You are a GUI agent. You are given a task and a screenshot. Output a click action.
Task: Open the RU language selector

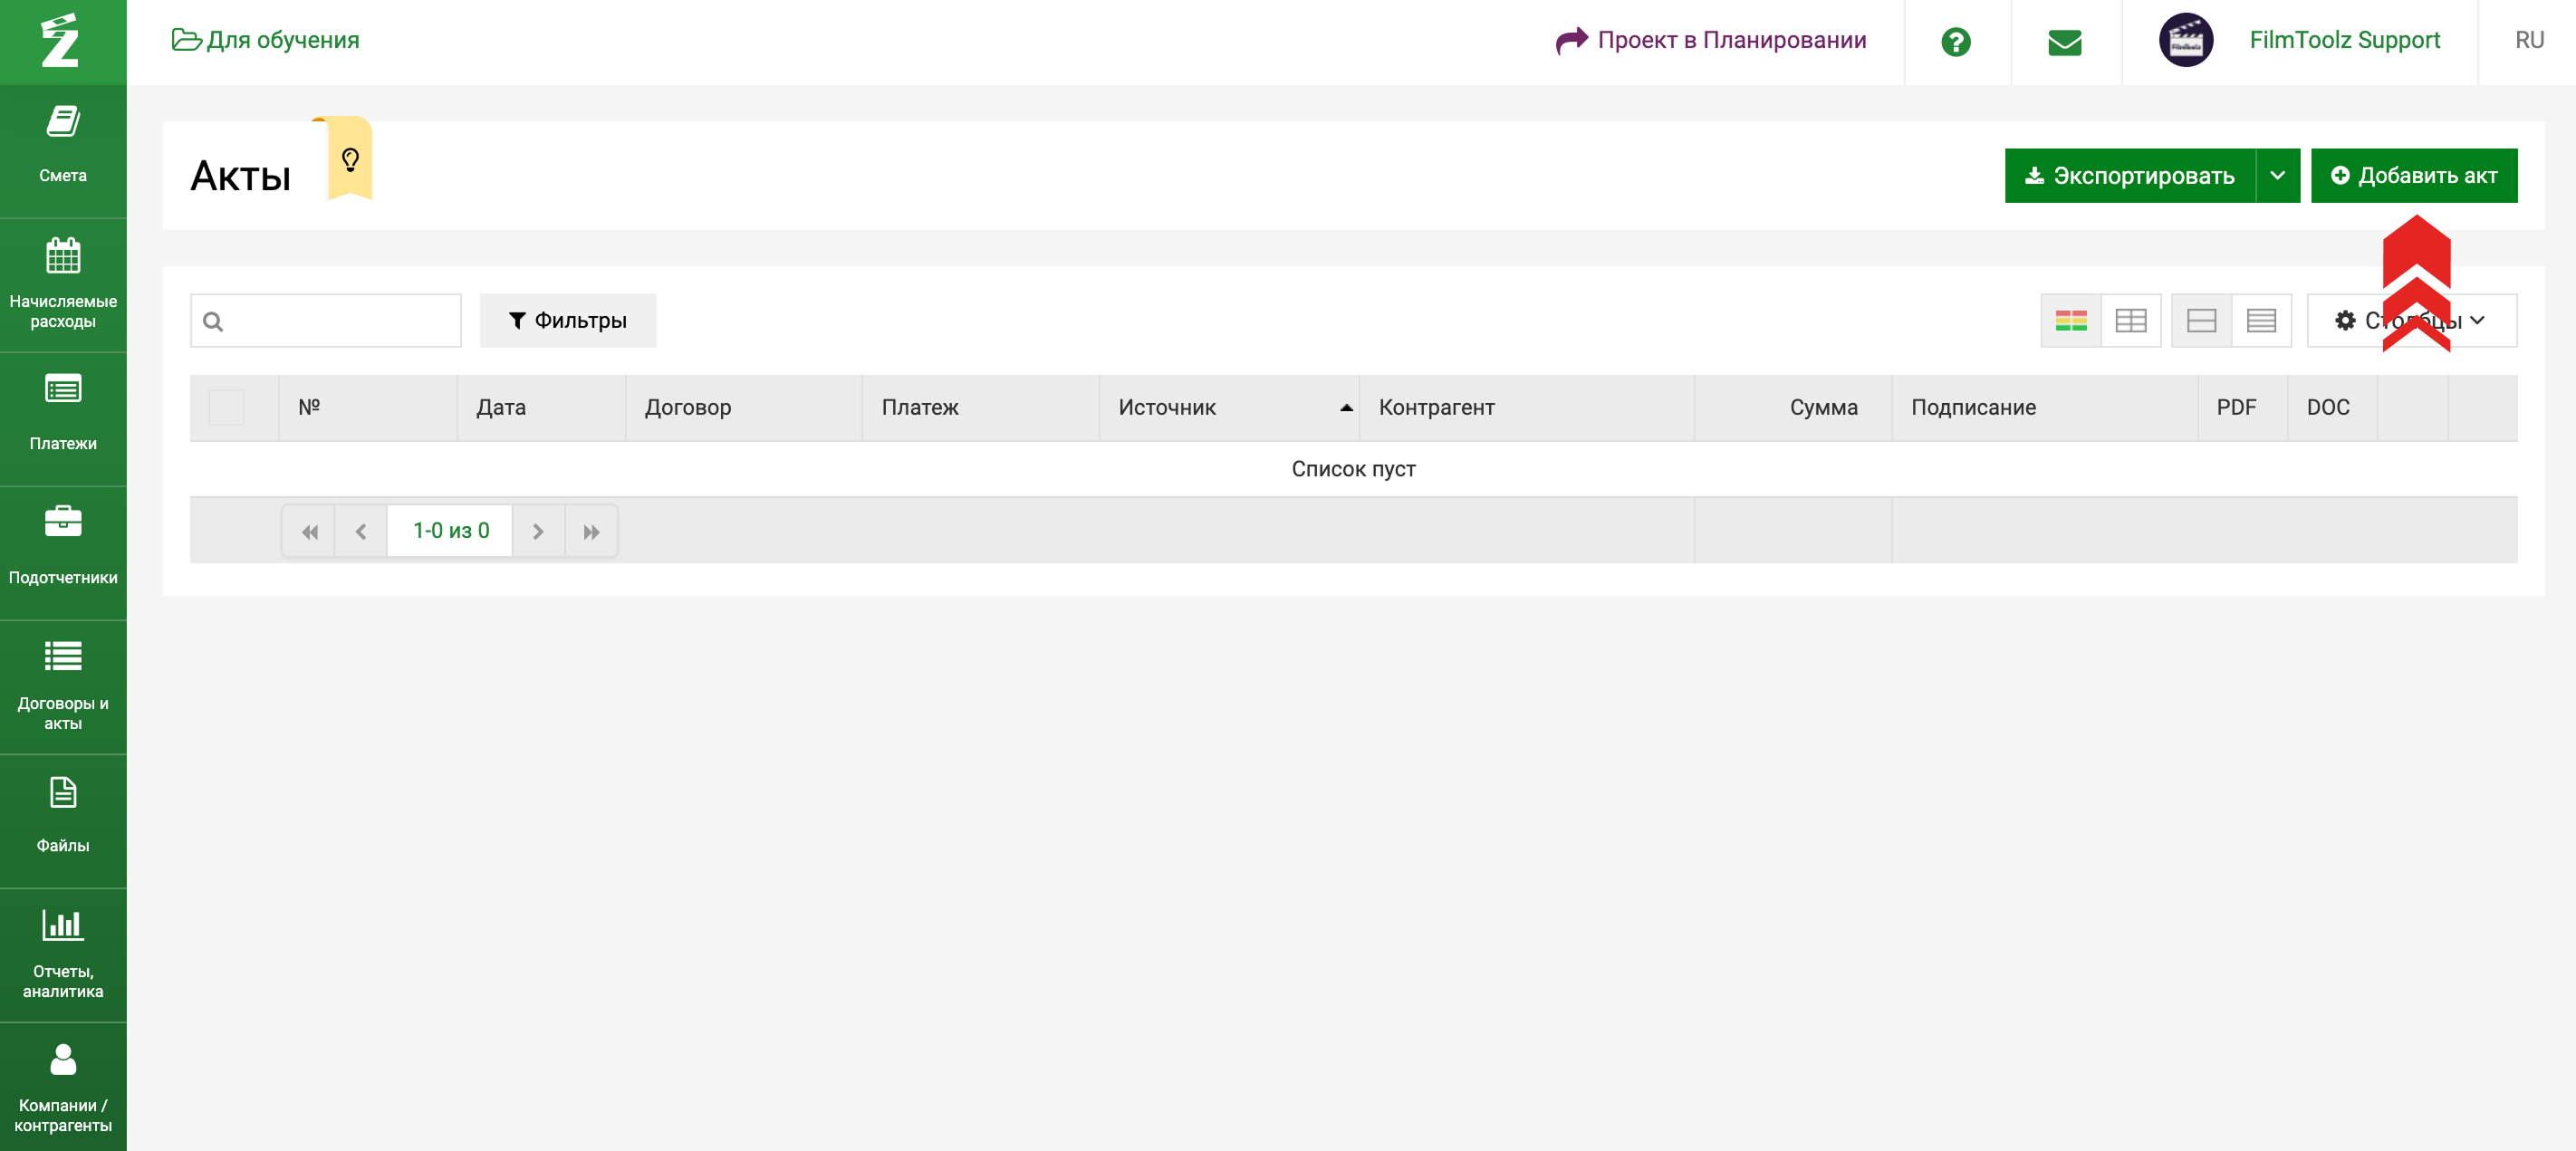click(2528, 40)
